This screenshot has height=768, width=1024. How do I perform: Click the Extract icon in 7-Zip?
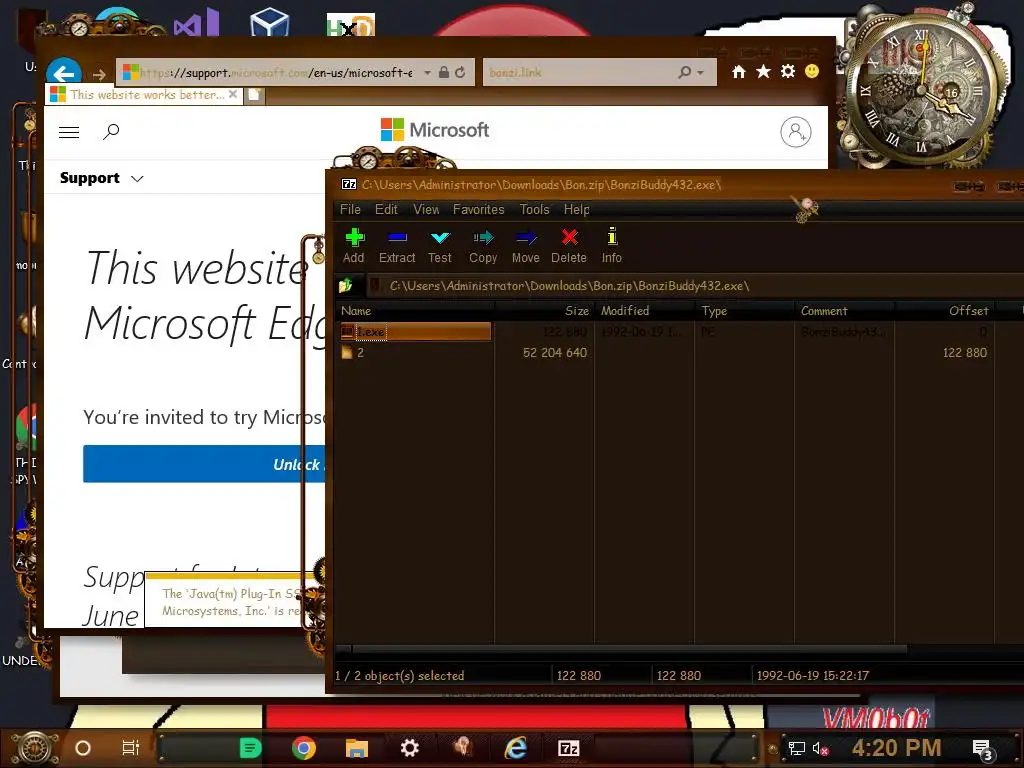(x=397, y=246)
